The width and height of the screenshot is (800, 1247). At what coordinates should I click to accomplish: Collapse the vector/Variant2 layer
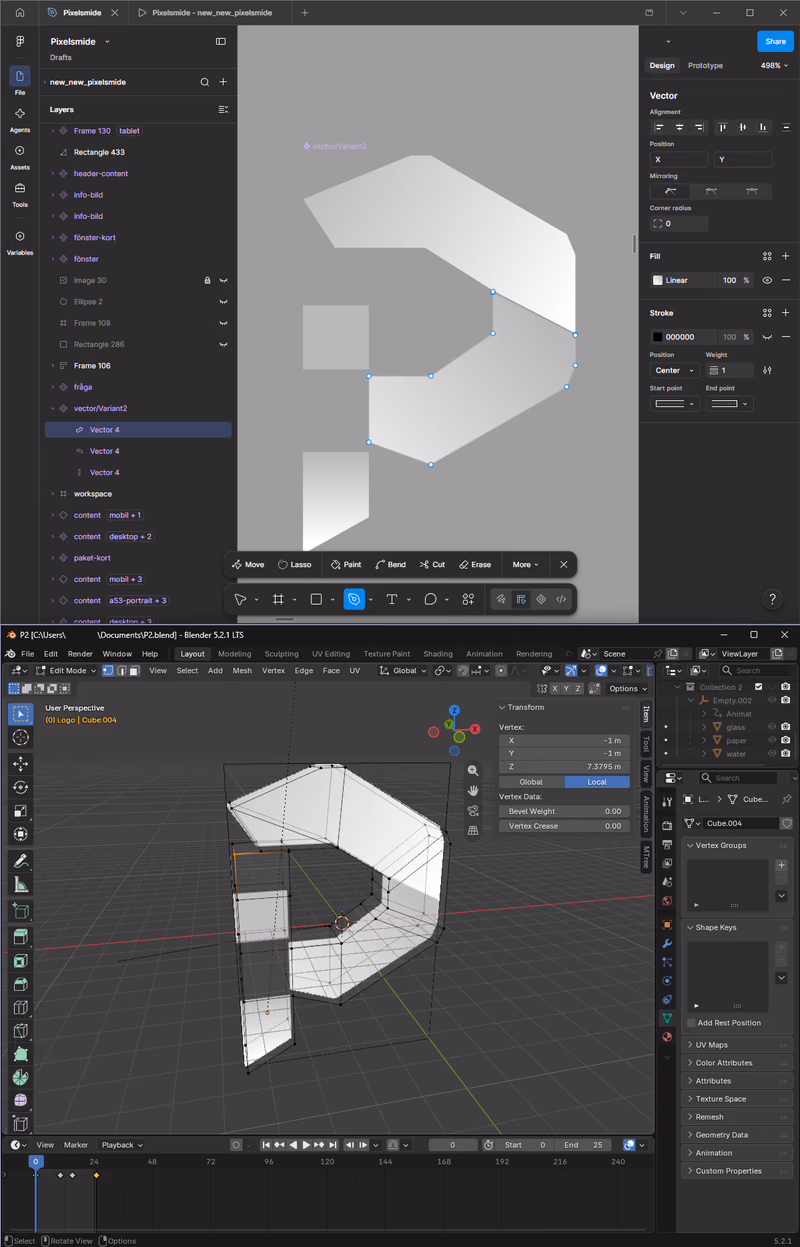[53, 408]
